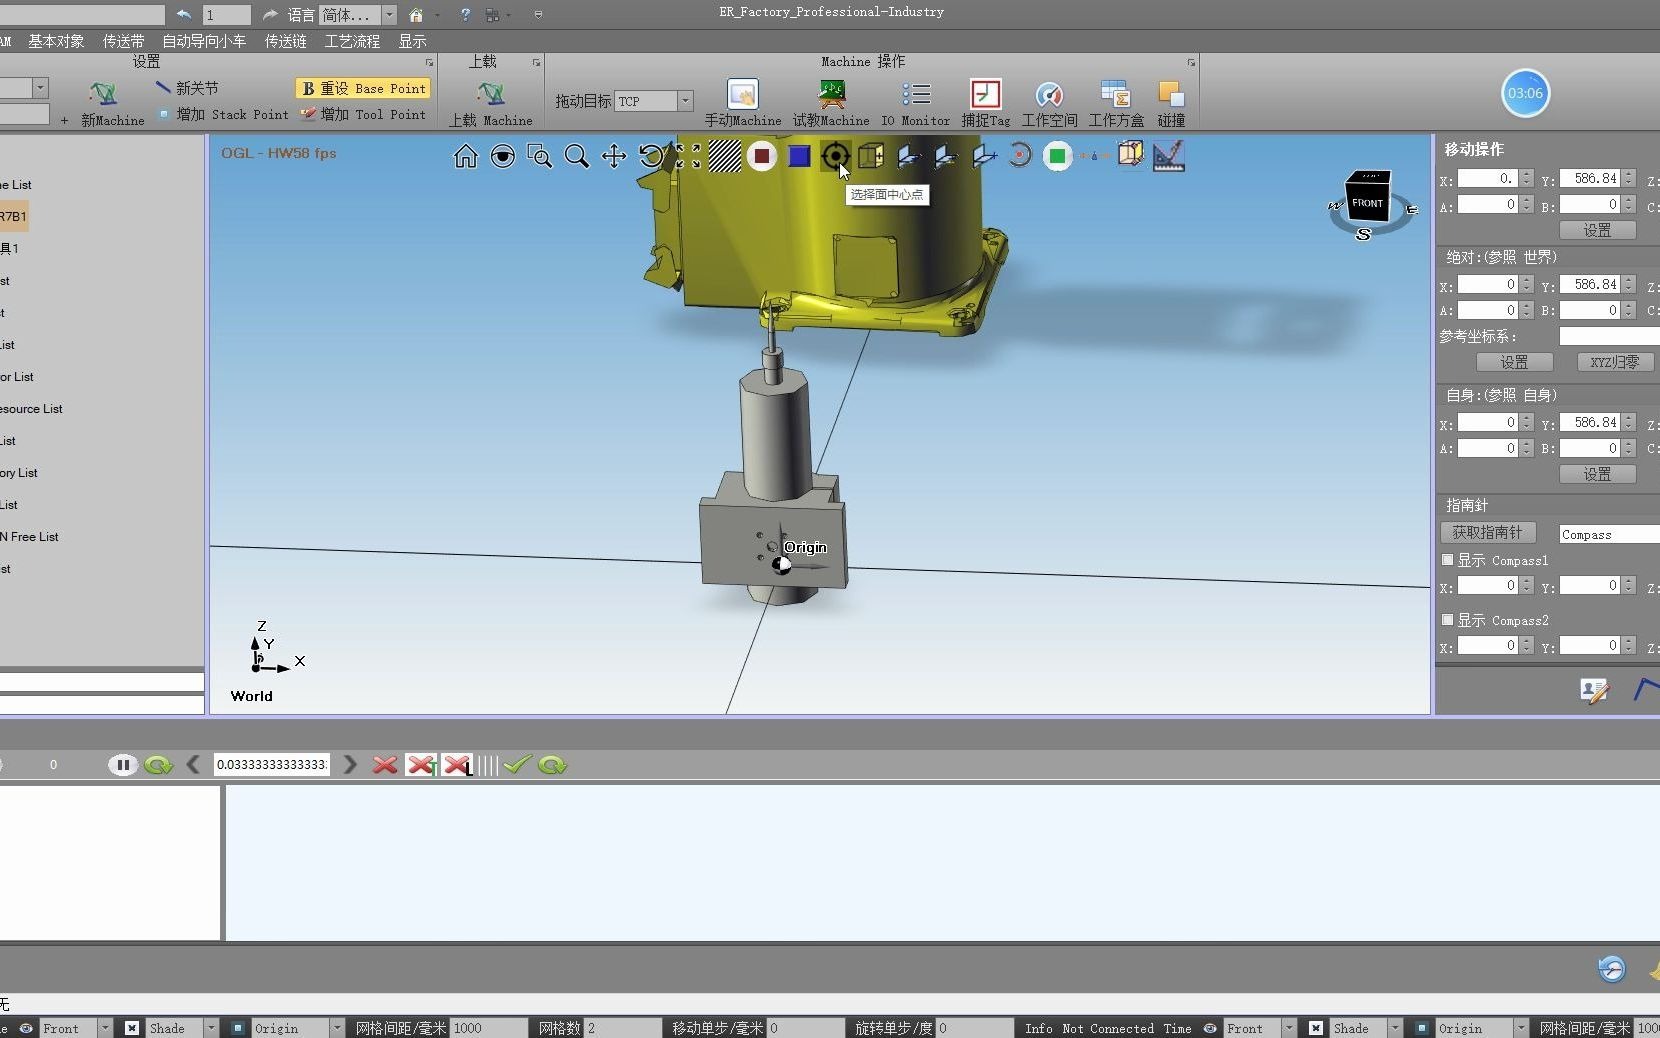
Task: Open the 简体 language dropdown
Action: (388, 15)
